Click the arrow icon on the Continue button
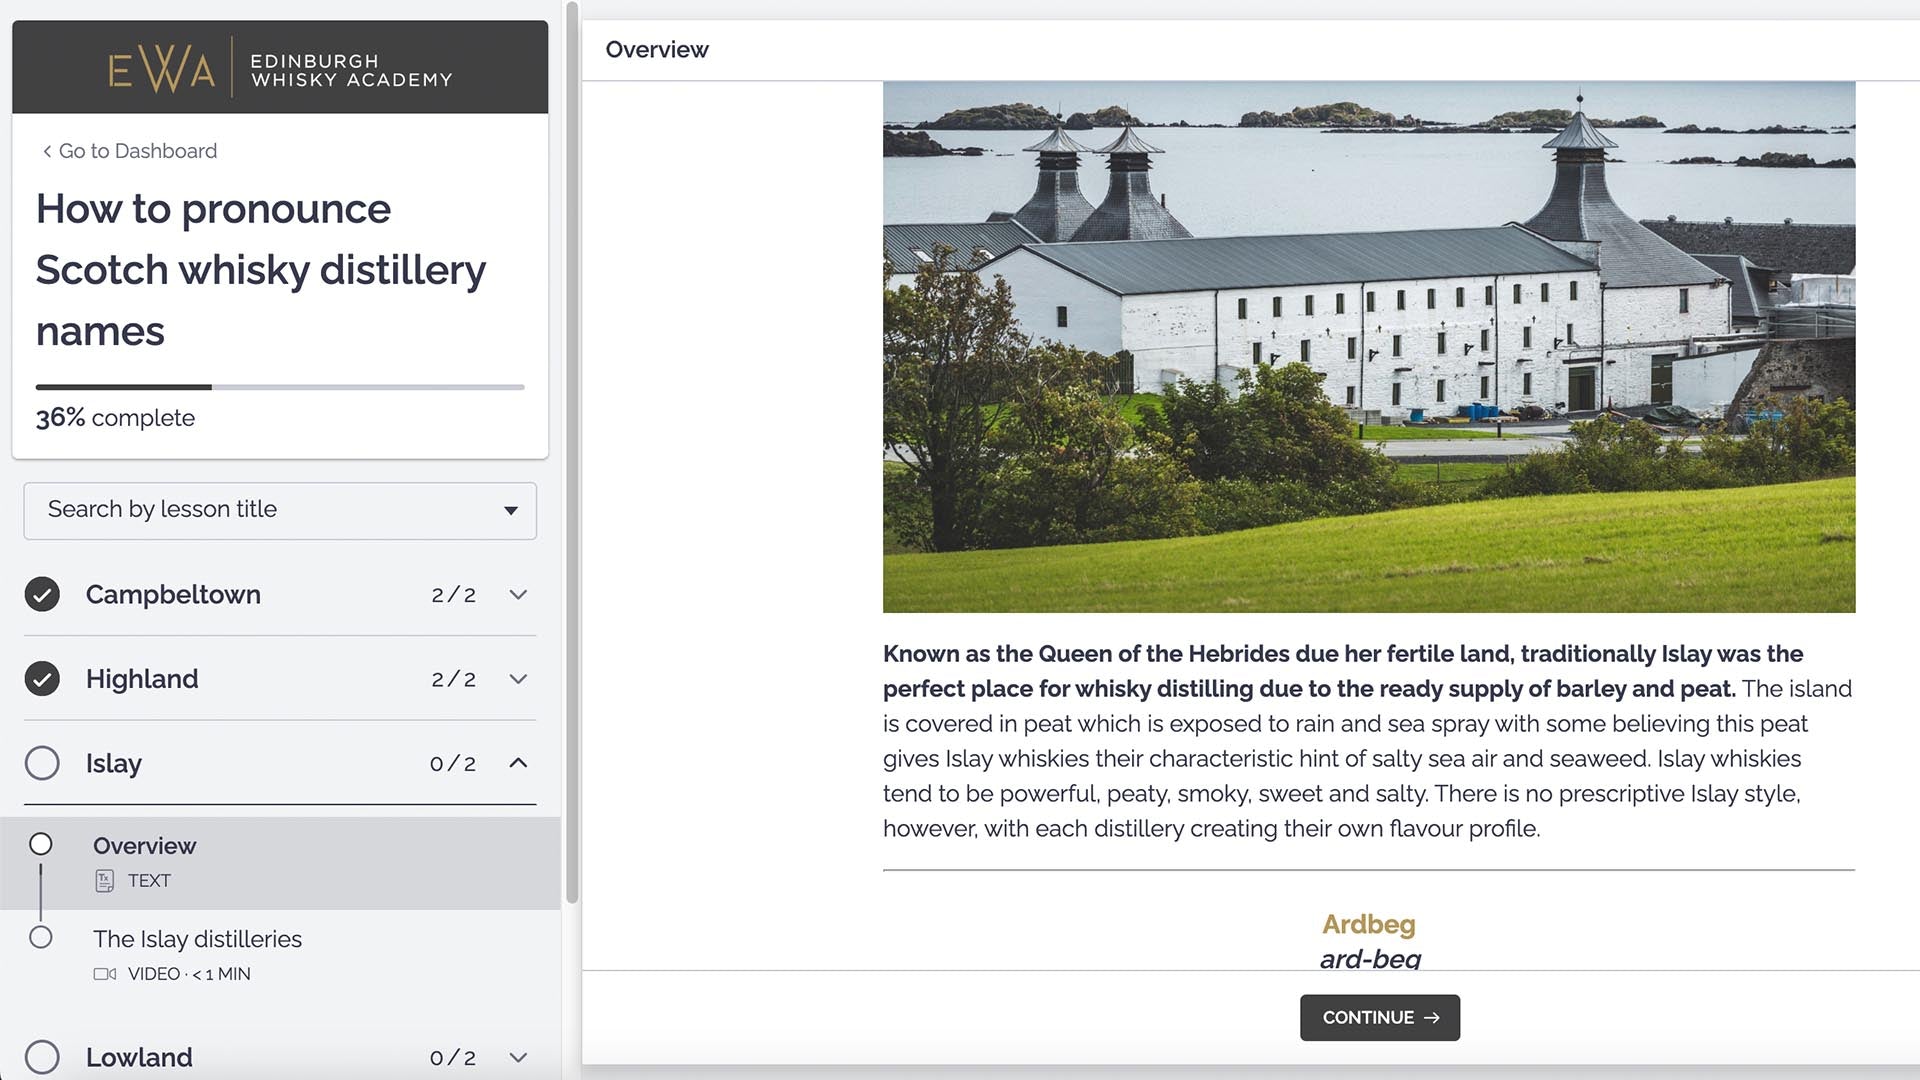 1432,1018
